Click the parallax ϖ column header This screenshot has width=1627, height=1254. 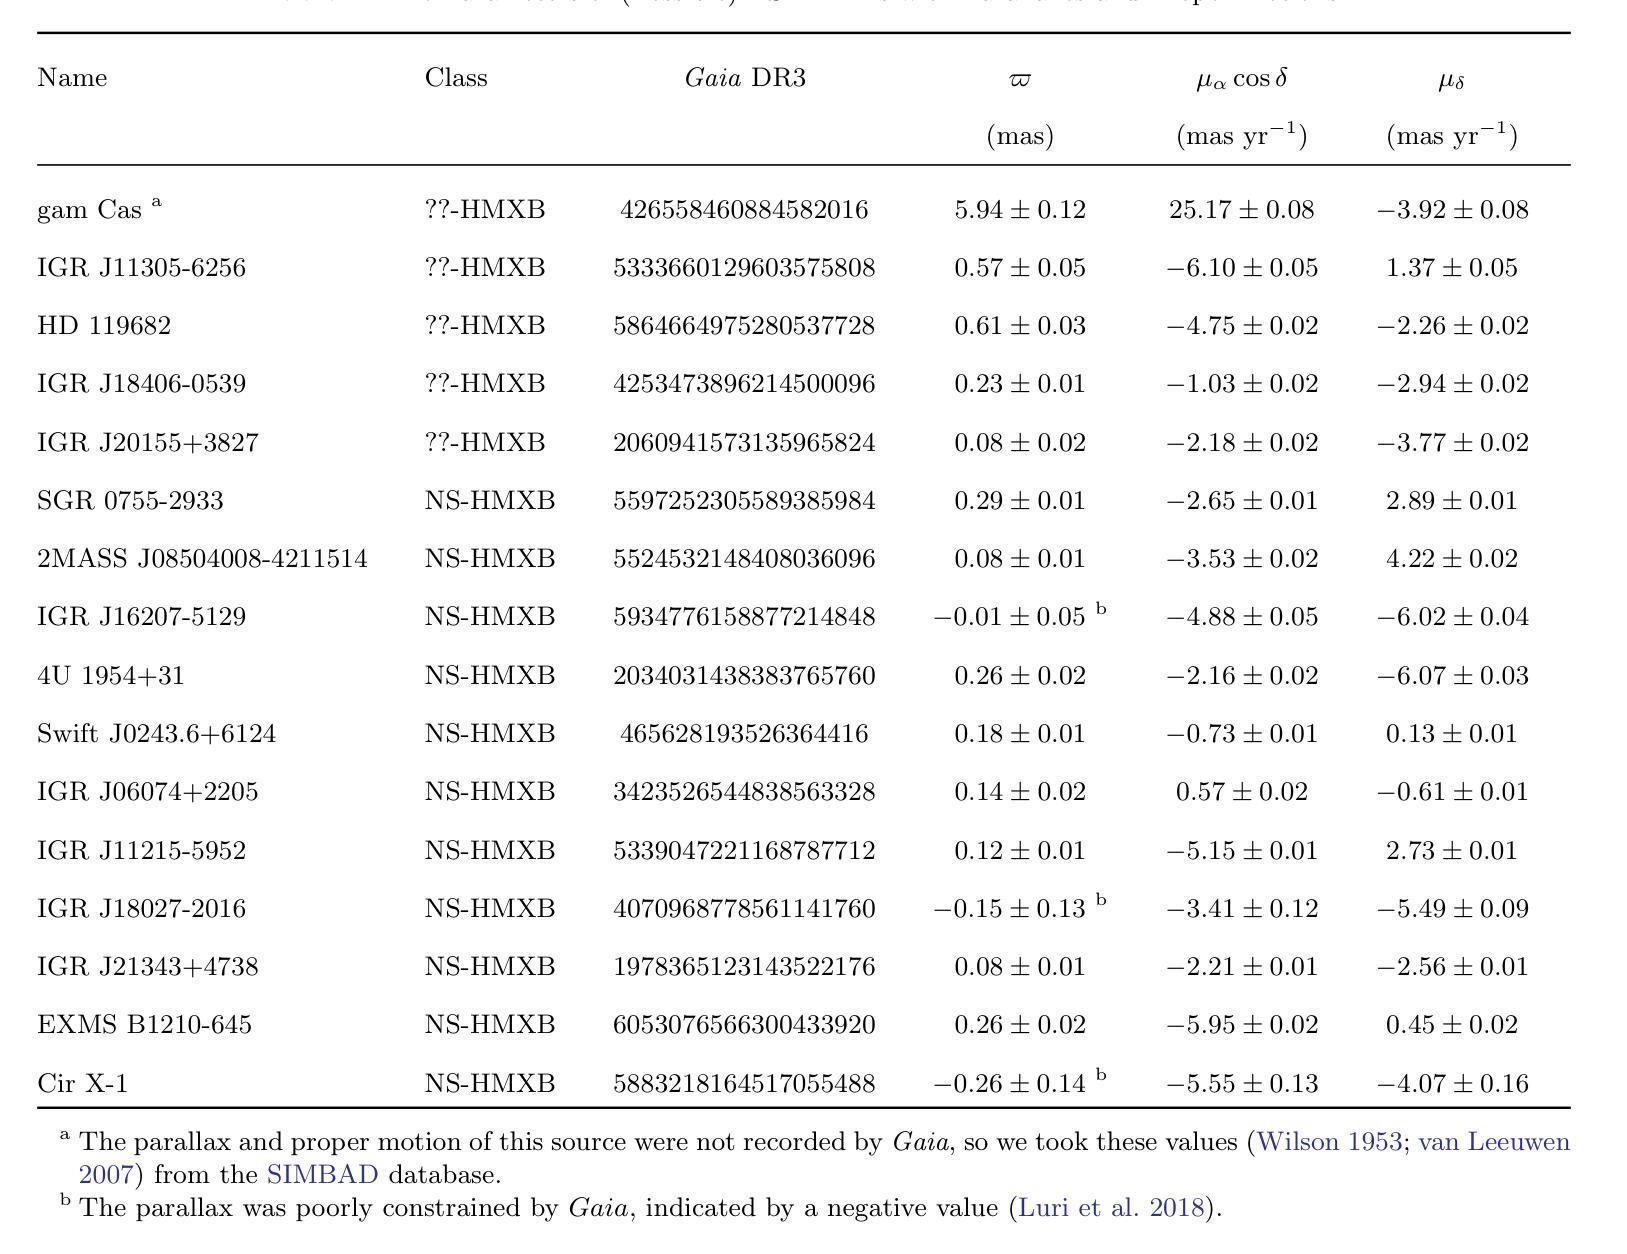coord(1020,80)
